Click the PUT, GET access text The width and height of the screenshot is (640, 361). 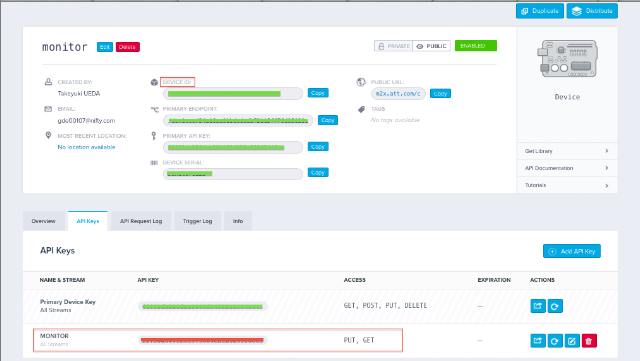(359, 340)
